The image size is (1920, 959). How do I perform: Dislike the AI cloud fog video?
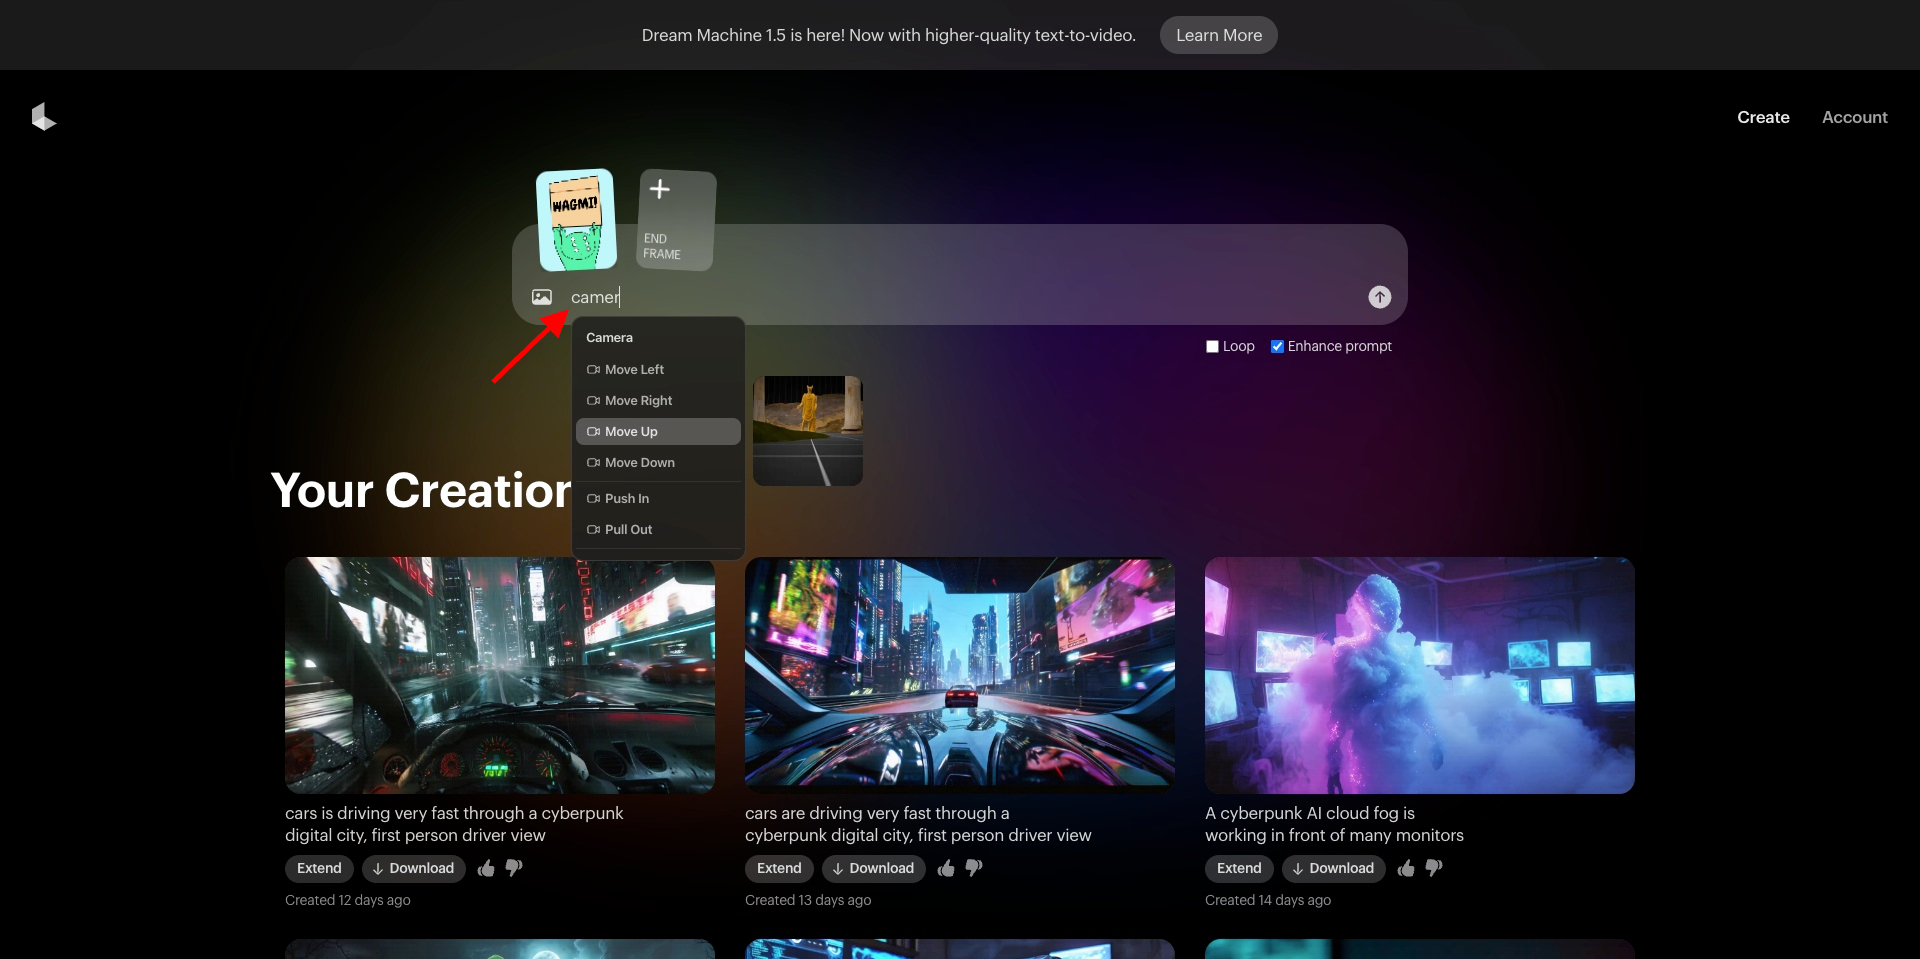[1434, 868]
